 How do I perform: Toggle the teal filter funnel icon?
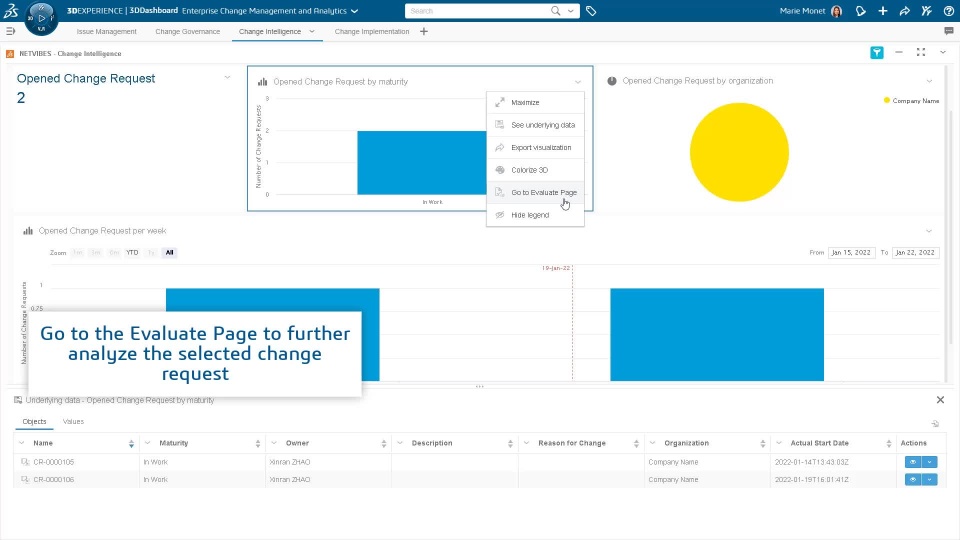pos(877,53)
